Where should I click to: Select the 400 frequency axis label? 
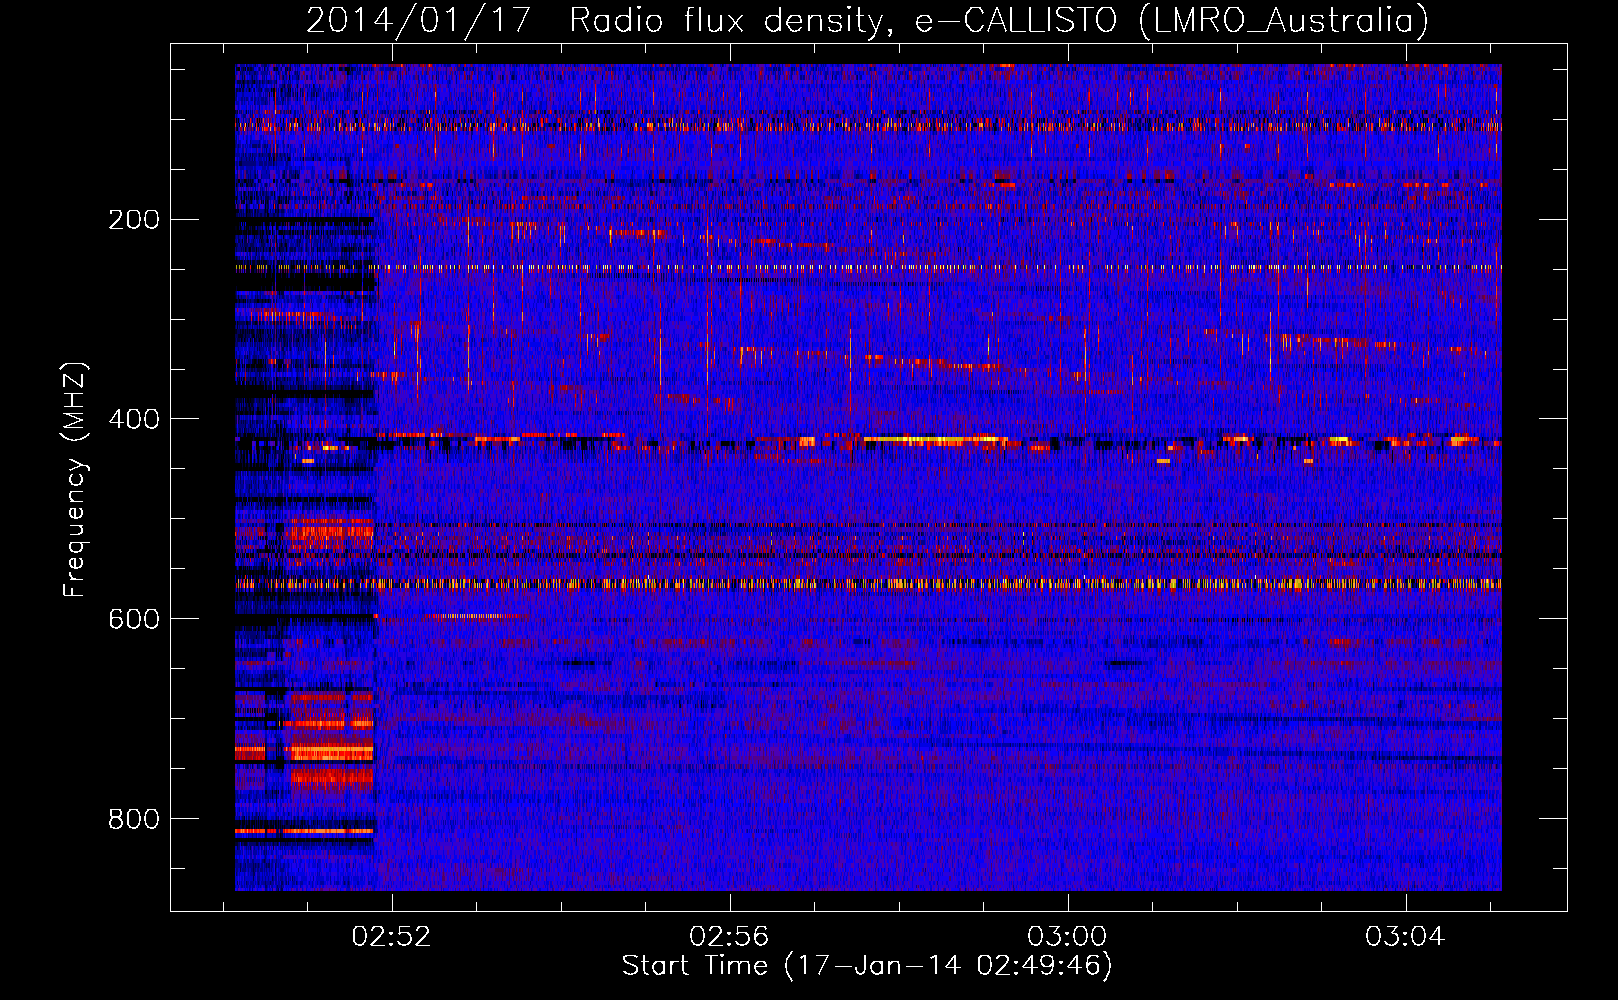coord(134,420)
